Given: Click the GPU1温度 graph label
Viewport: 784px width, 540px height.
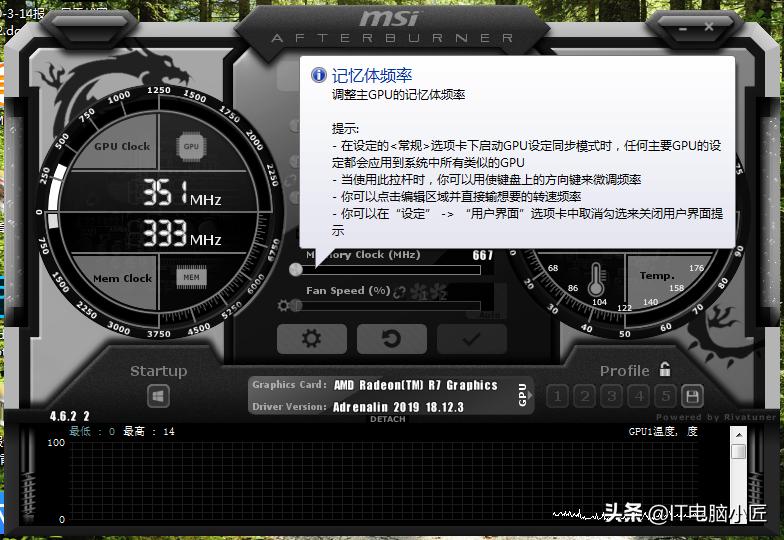Looking at the screenshot, I should click(x=663, y=432).
